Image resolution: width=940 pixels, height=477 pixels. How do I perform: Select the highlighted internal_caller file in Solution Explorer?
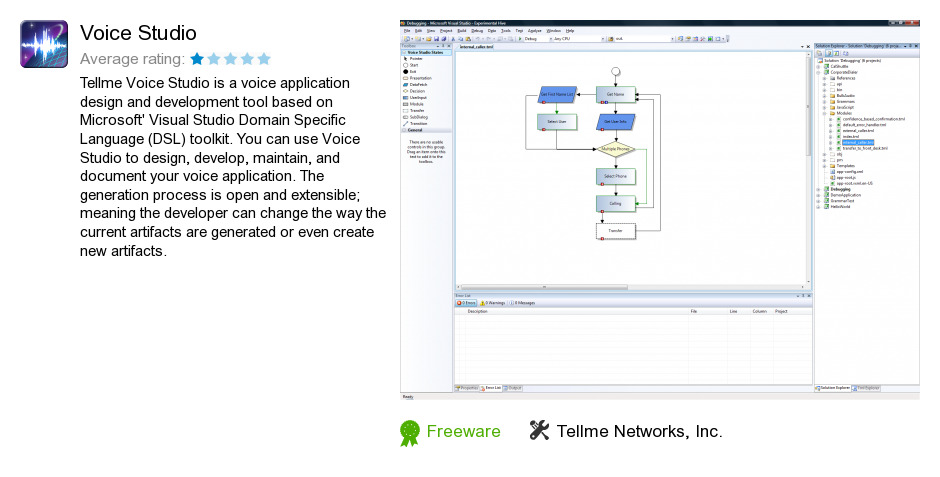coord(858,143)
